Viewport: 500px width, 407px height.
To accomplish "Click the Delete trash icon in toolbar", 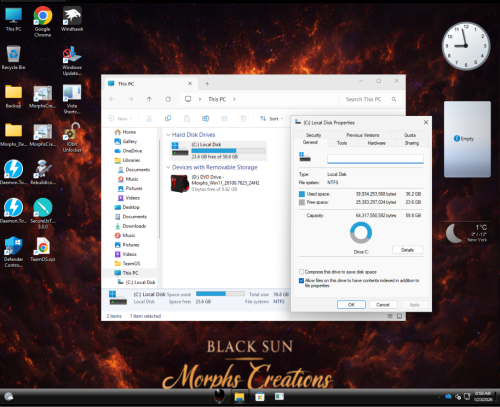I will 243,119.
